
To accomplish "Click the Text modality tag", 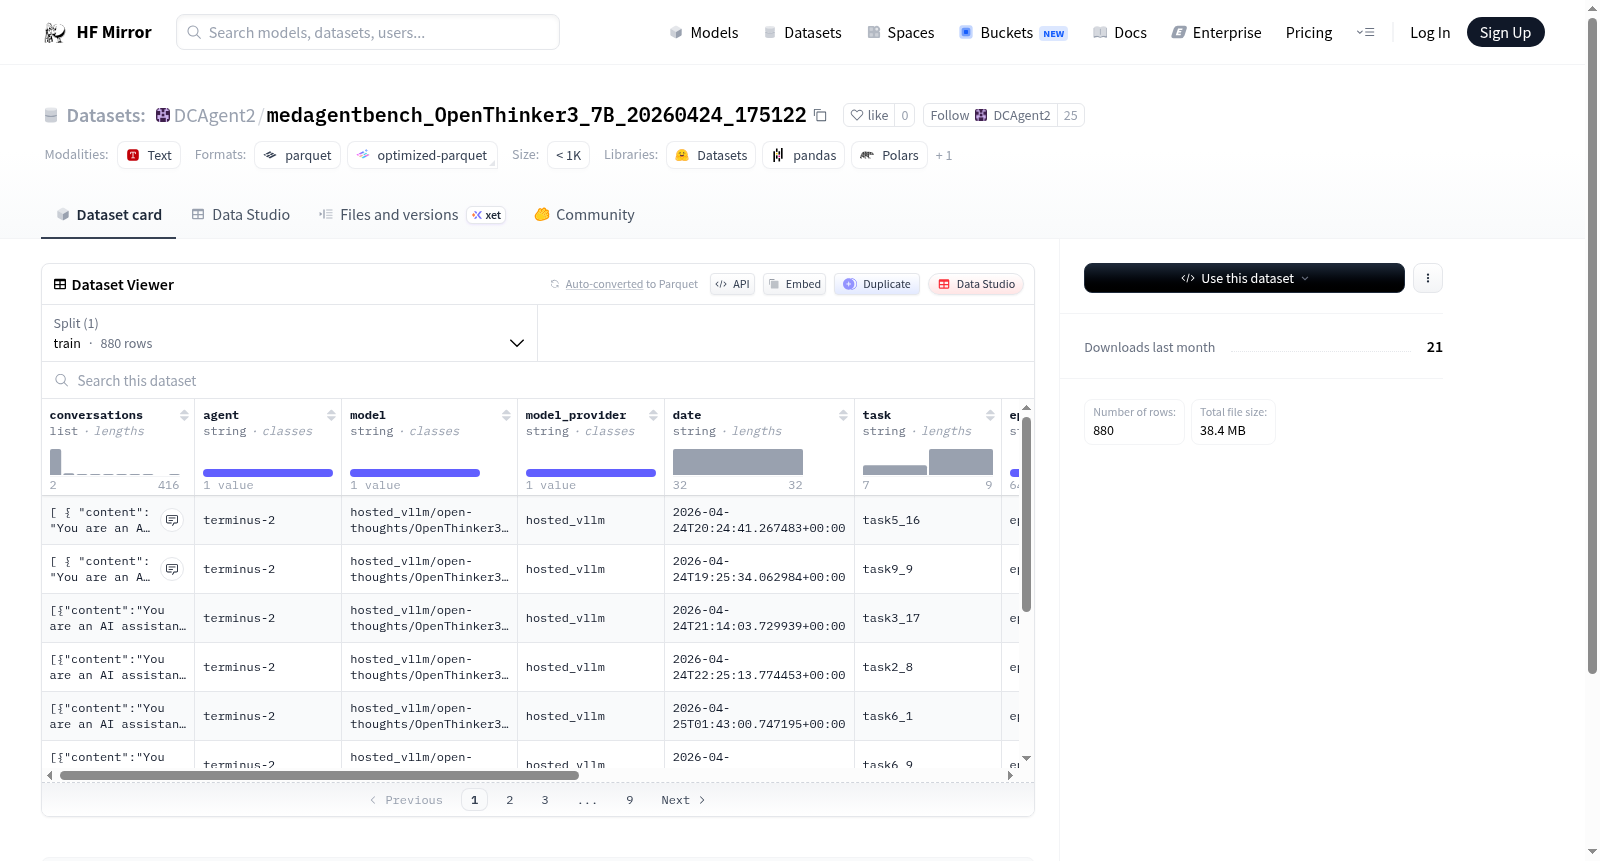I will click(149, 155).
